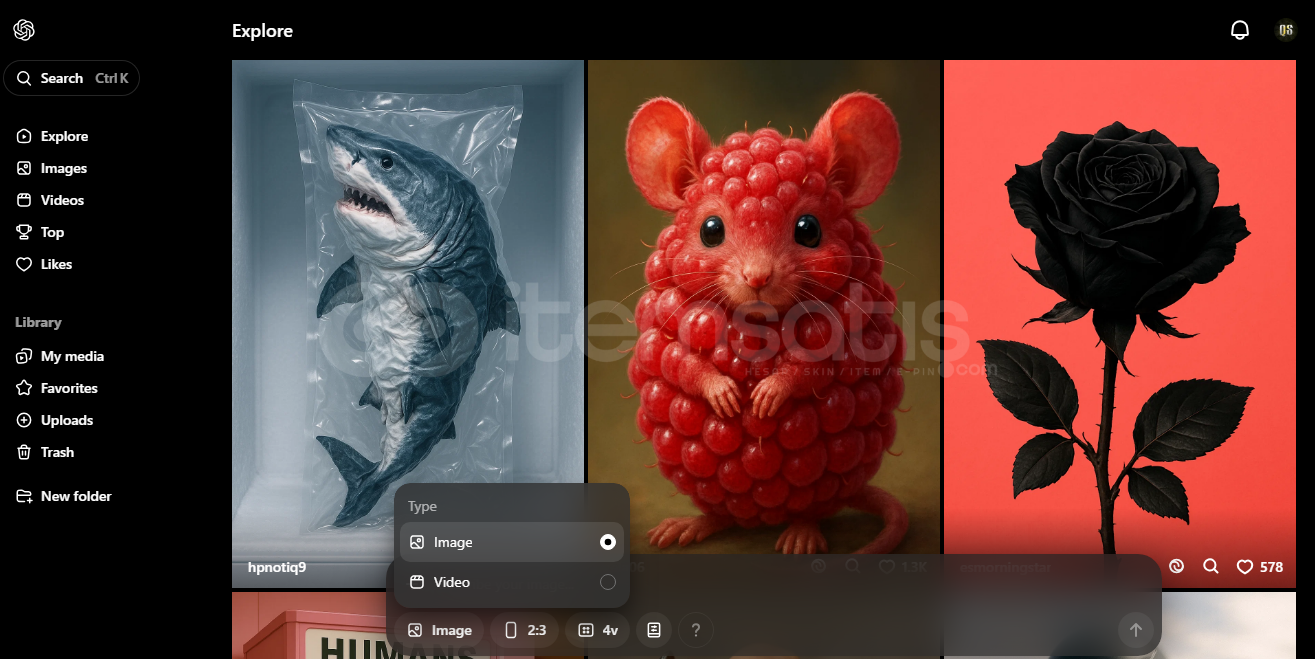Viewport: 1315px width, 659px height.
Task: Open My media in the Library
Action: [72, 356]
